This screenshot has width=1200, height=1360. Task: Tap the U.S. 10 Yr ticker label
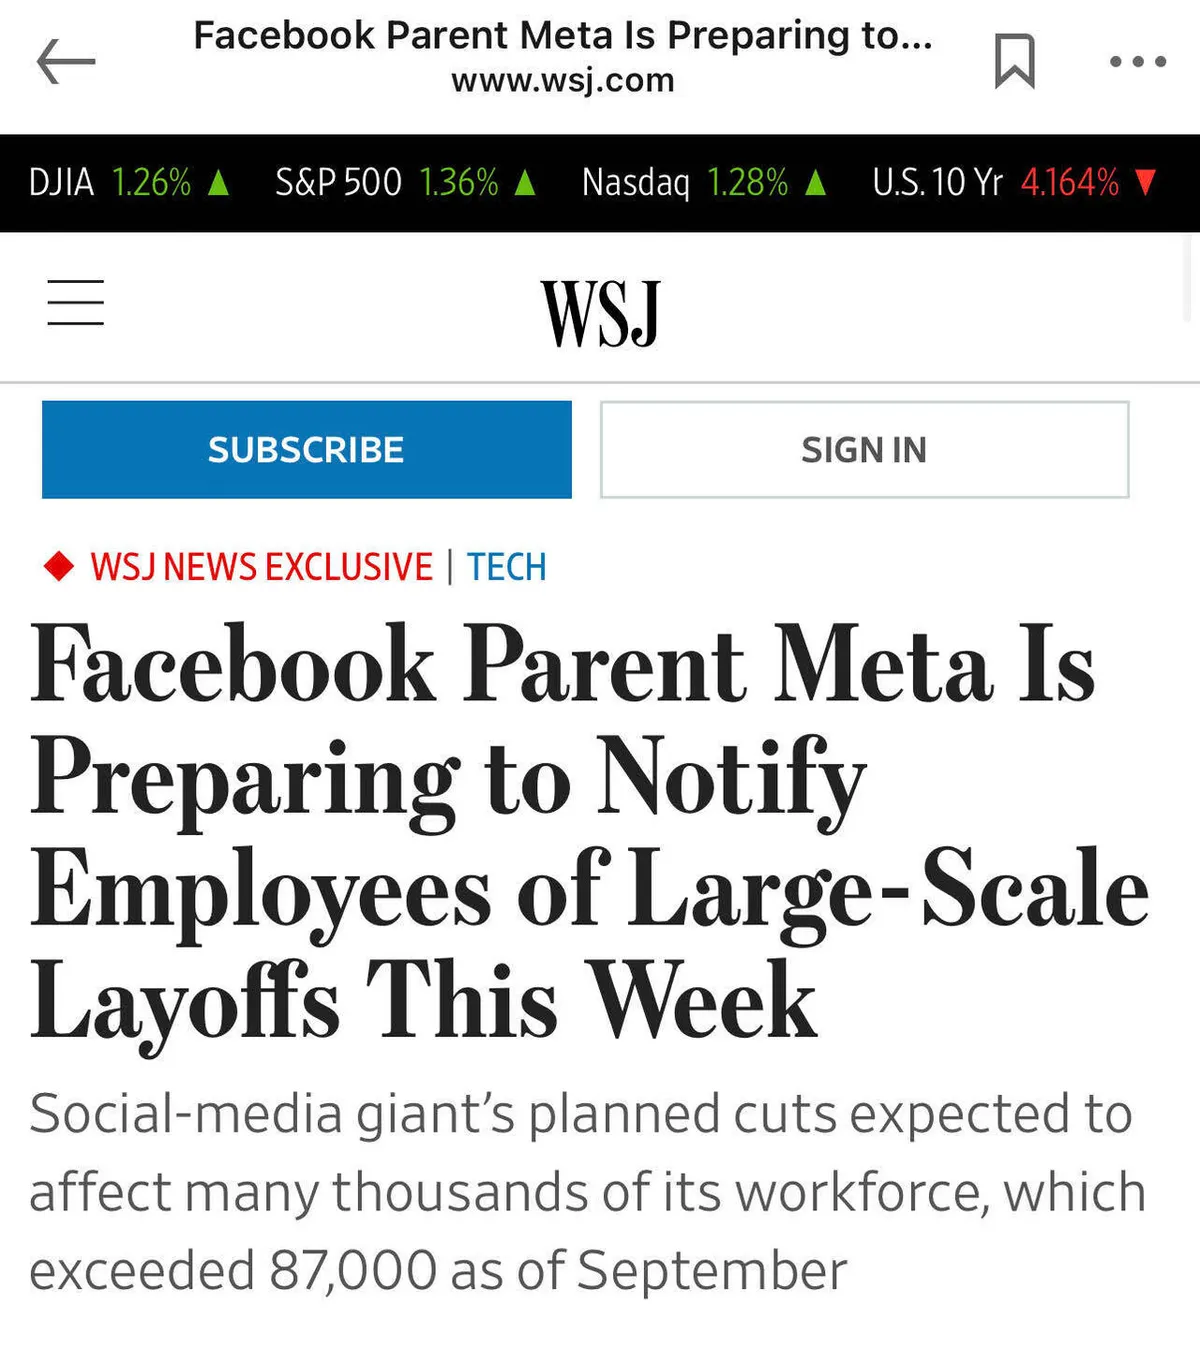937,183
